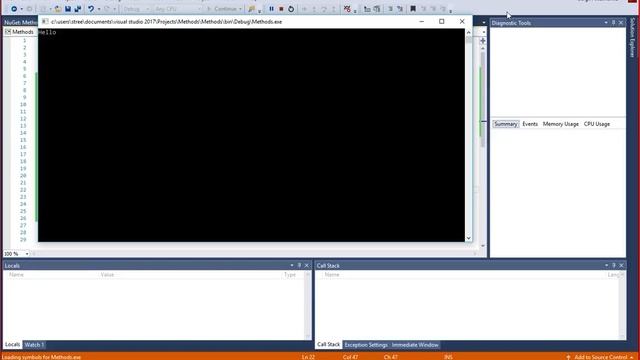The height and width of the screenshot is (360, 640).
Task: Close the Locals panel
Action: point(307,265)
